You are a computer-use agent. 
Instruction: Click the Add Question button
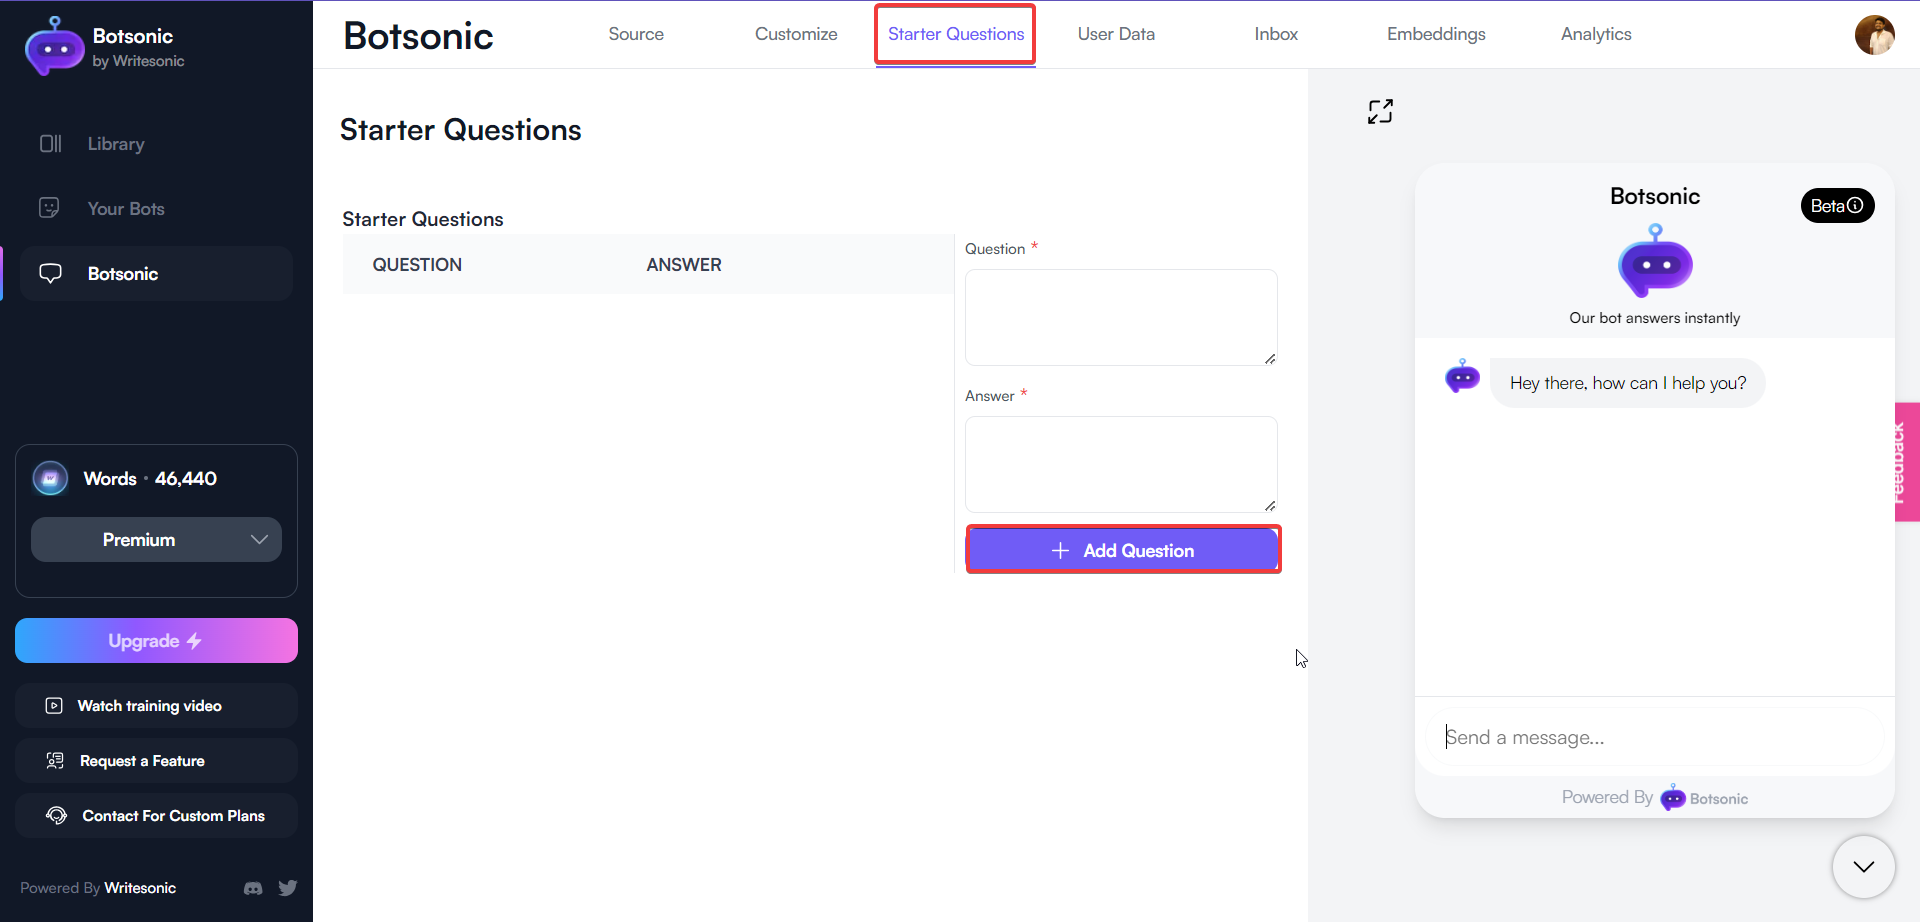pyautogui.click(x=1122, y=549)
